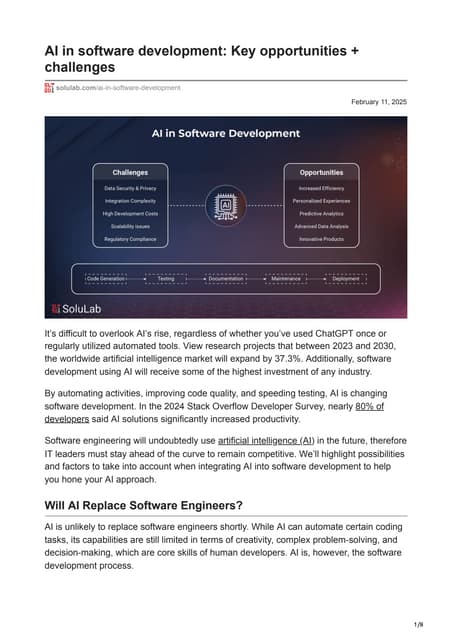
Task: Click 'Predictive Analytics' entry
Action: (321, 213)
